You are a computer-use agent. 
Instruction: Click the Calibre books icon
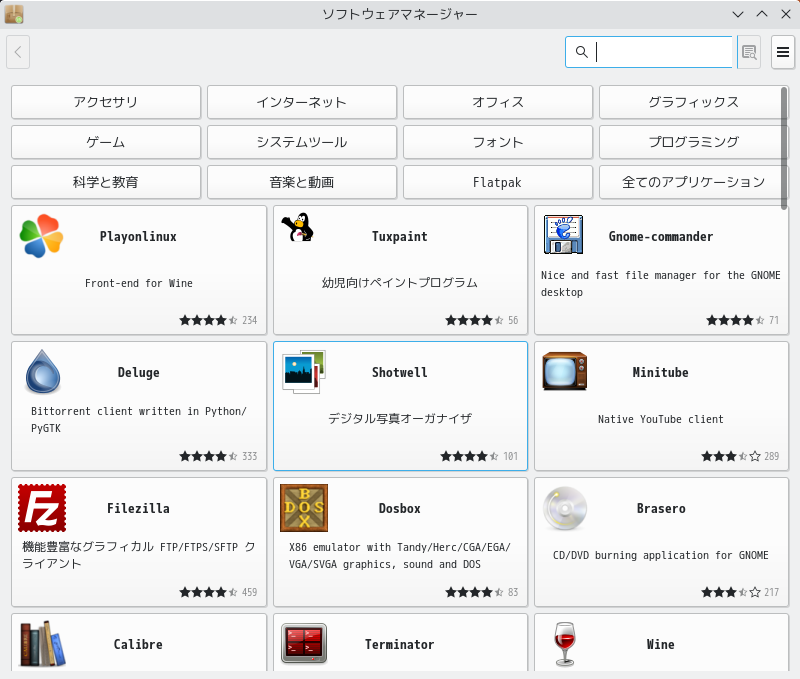click(x=43, y=644)
